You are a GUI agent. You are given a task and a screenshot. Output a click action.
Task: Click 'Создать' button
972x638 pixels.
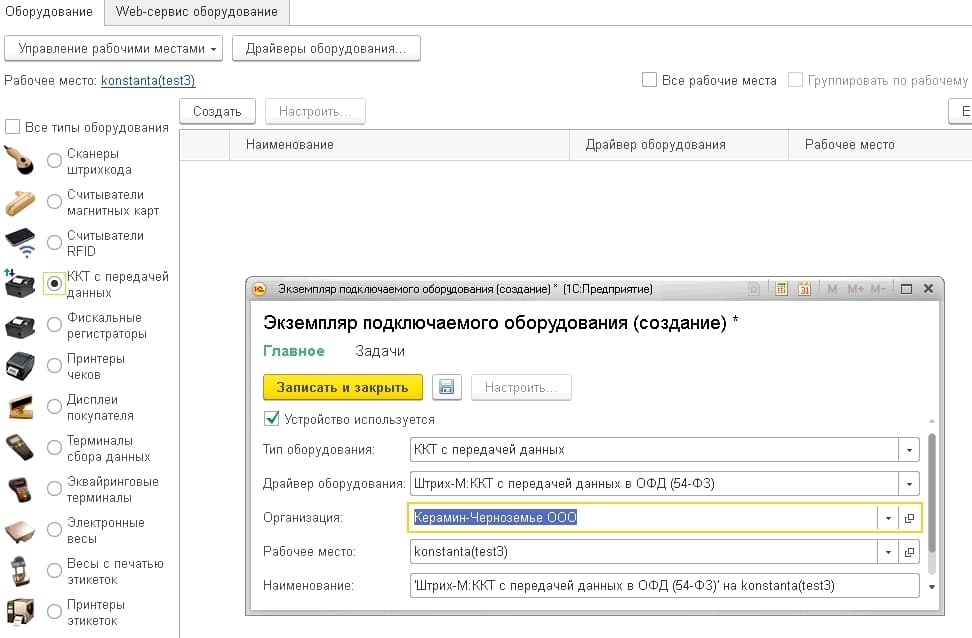coord(217,112)
